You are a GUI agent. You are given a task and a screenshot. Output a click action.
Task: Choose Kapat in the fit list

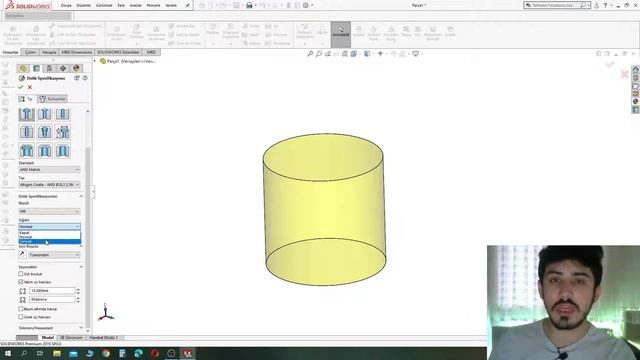(x=49, y=233)
